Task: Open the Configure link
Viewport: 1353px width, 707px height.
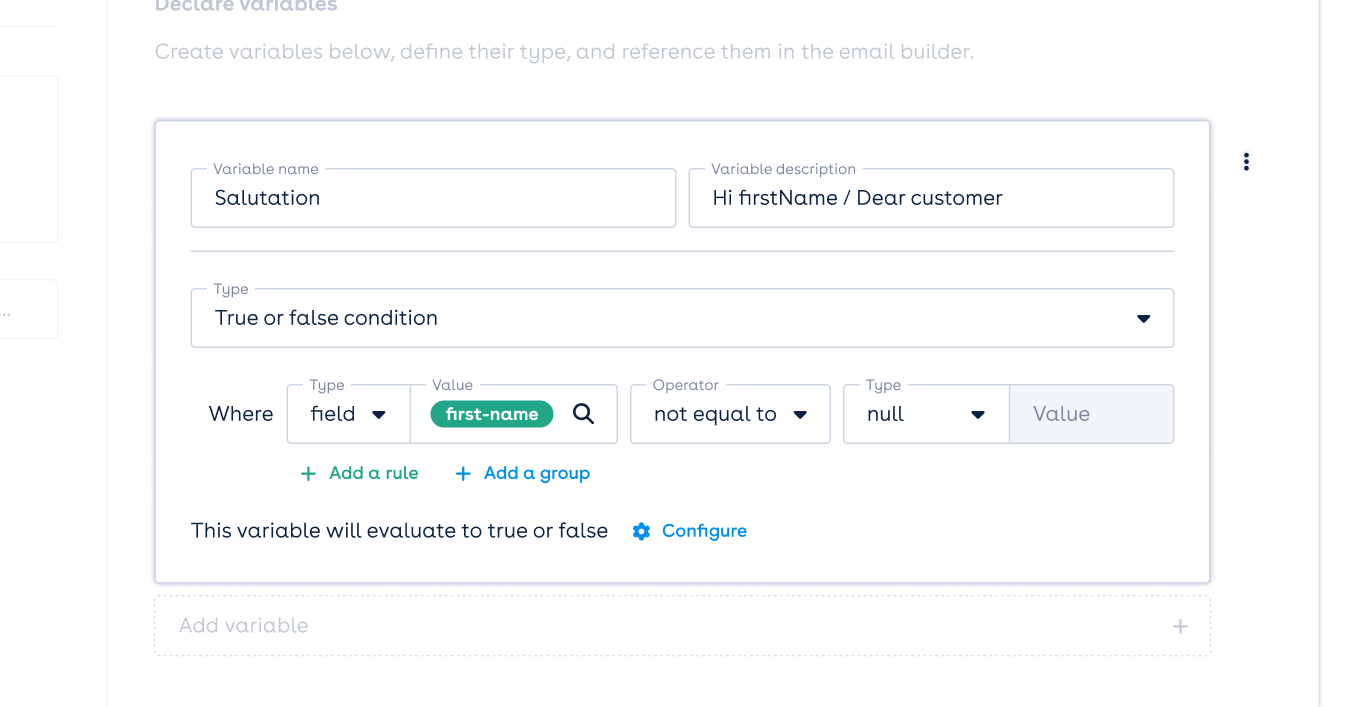Action: click(704, 531)
